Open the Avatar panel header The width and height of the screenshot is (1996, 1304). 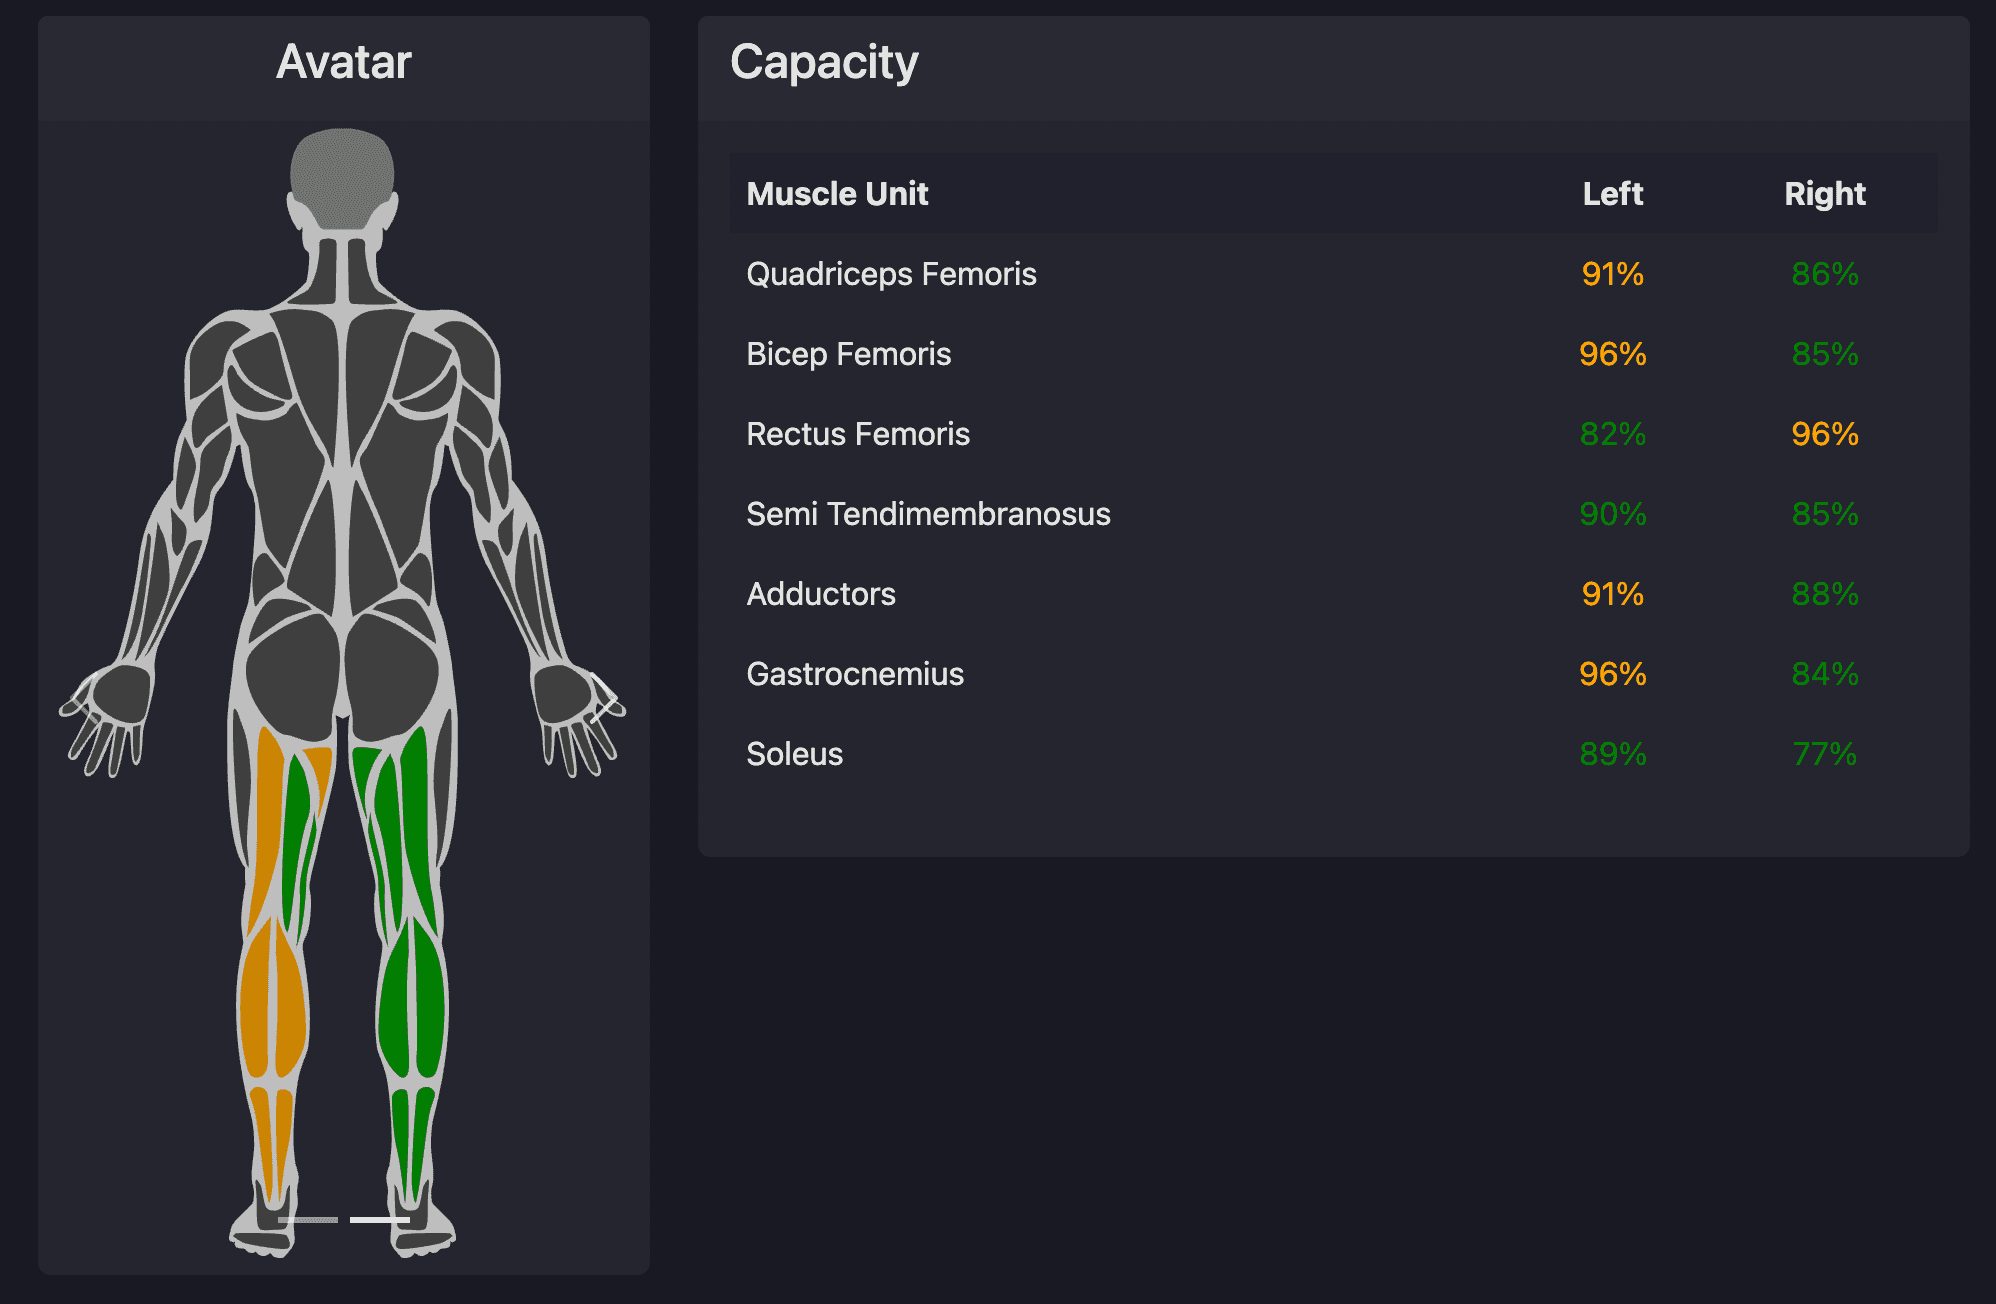[344, 62]
